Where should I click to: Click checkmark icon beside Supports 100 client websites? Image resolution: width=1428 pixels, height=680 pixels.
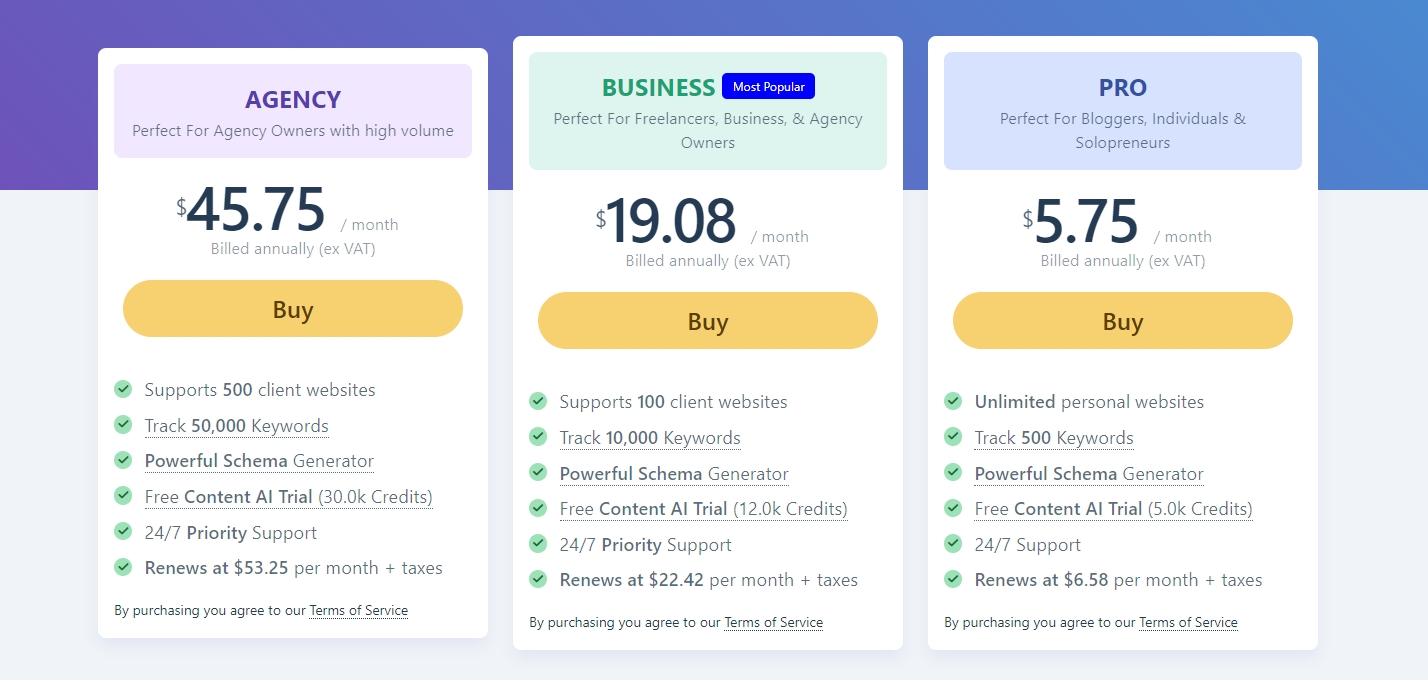click(x=538, y=401)
